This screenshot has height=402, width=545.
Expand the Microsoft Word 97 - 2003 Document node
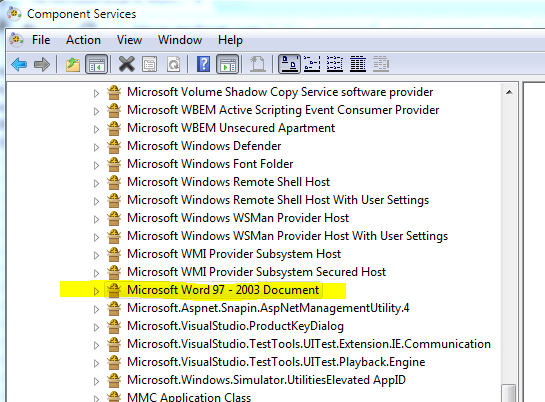tap(96, 291)
